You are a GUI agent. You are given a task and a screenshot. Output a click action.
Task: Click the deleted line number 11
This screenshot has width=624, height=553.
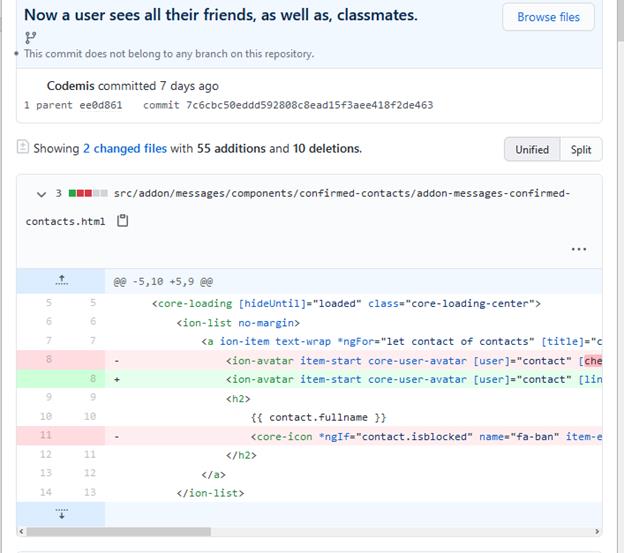(x=46, y=435)
